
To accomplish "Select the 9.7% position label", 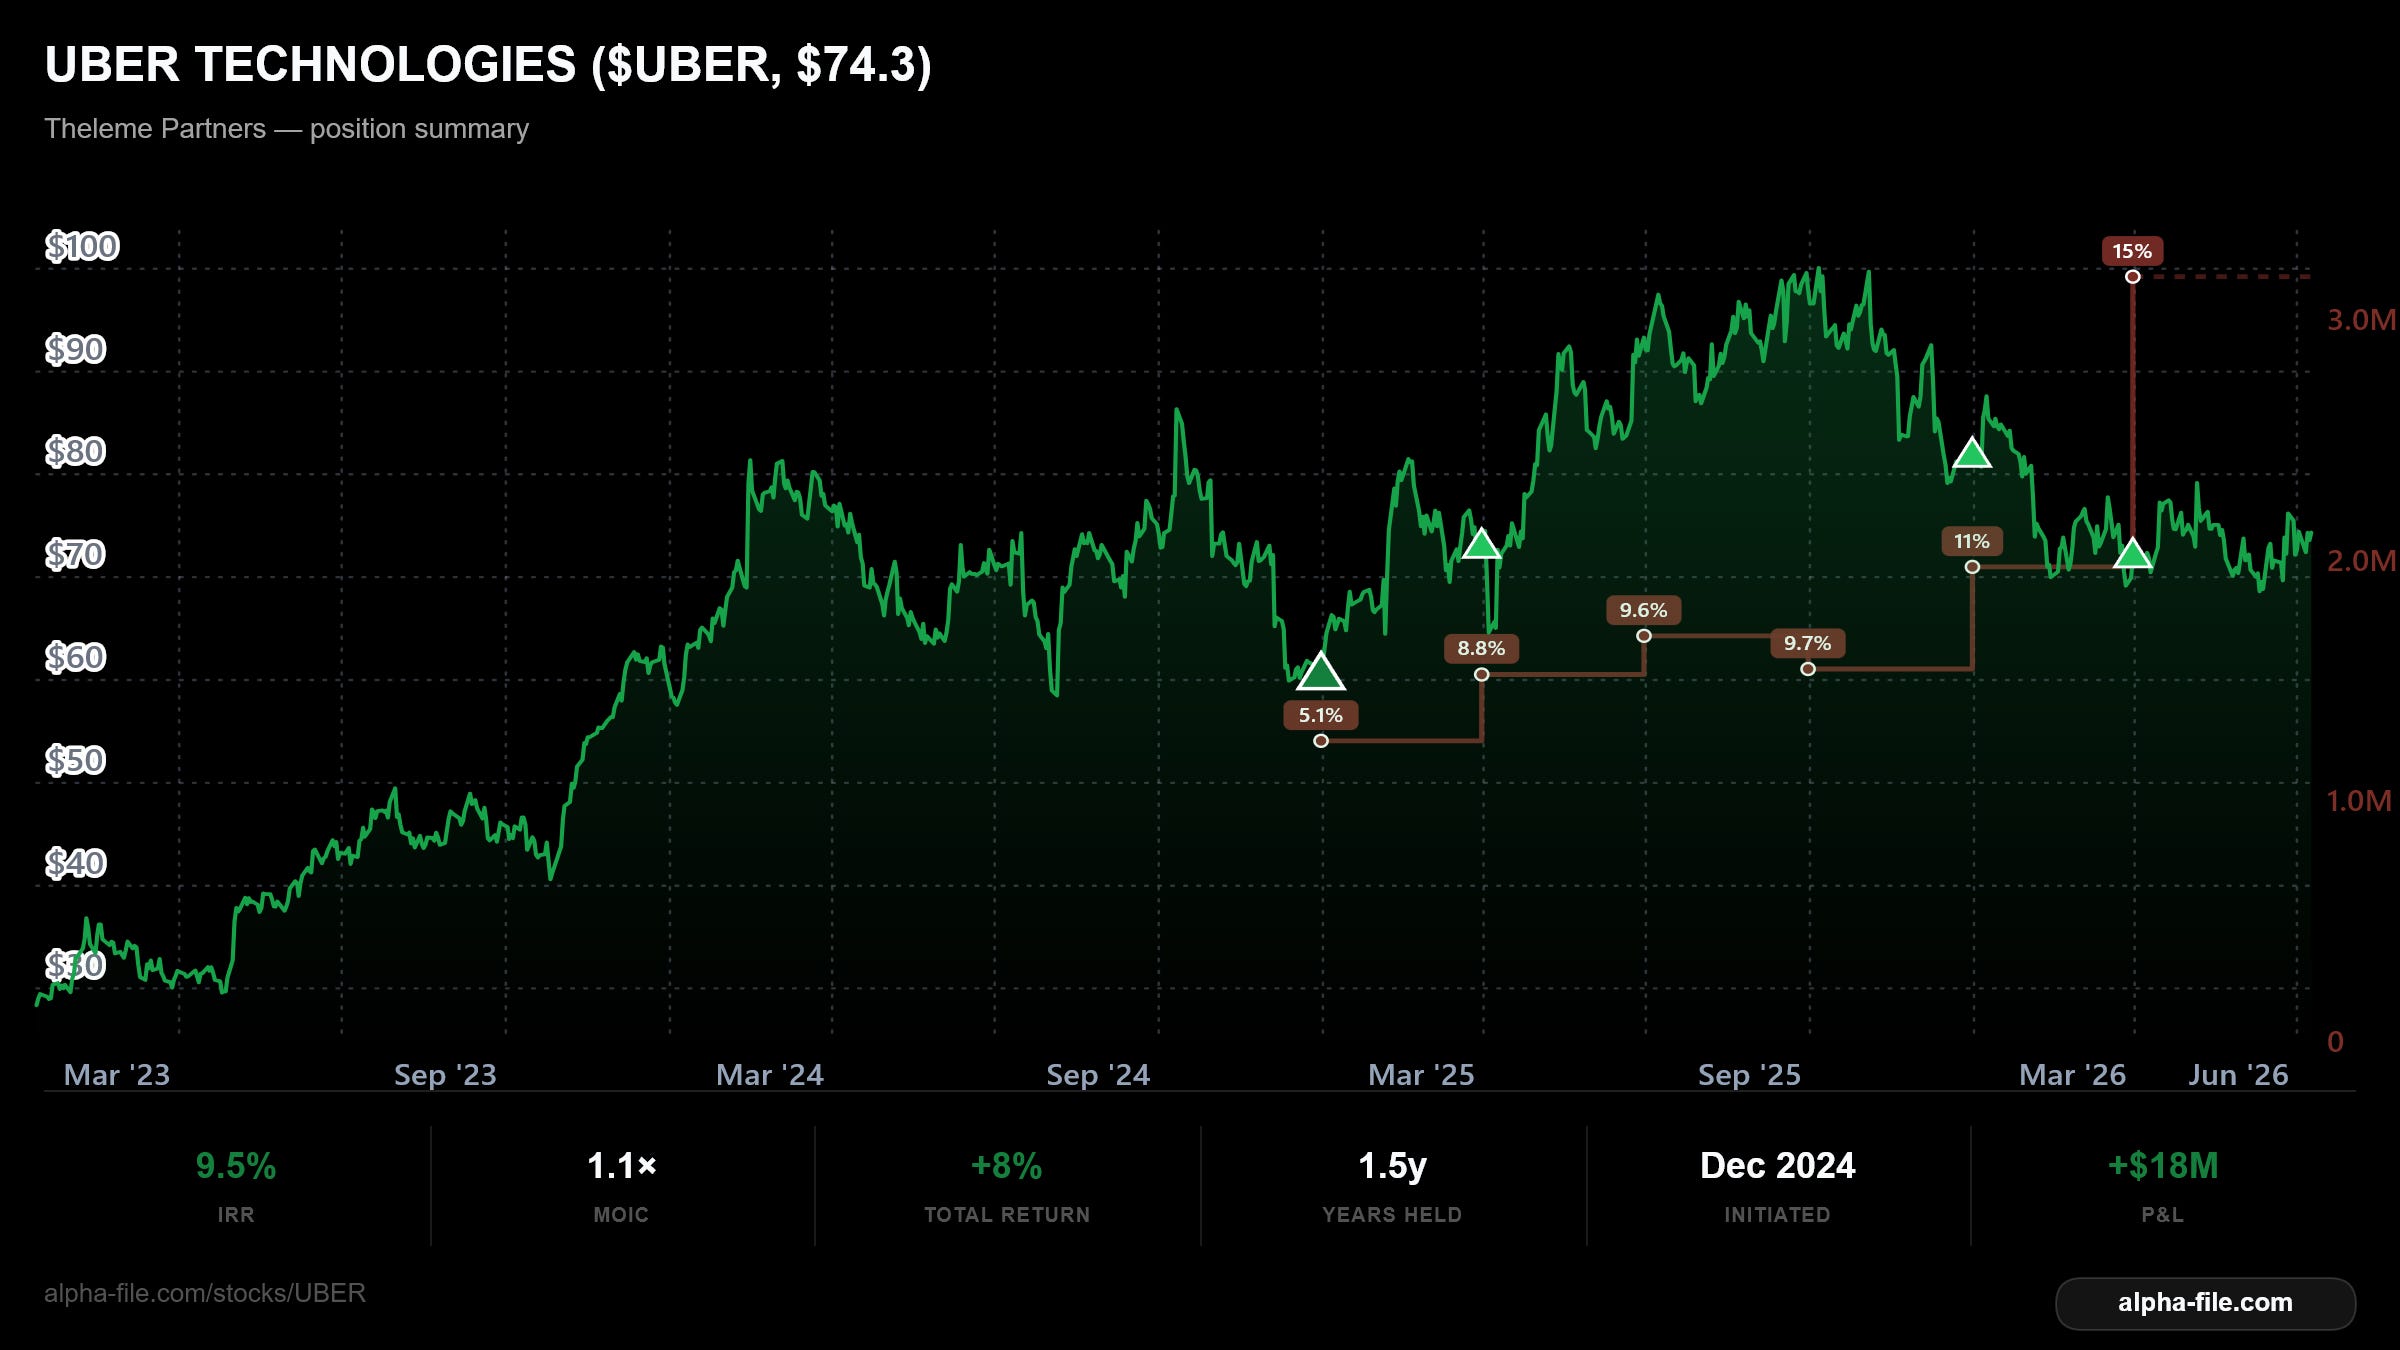I will [1808, 643].
